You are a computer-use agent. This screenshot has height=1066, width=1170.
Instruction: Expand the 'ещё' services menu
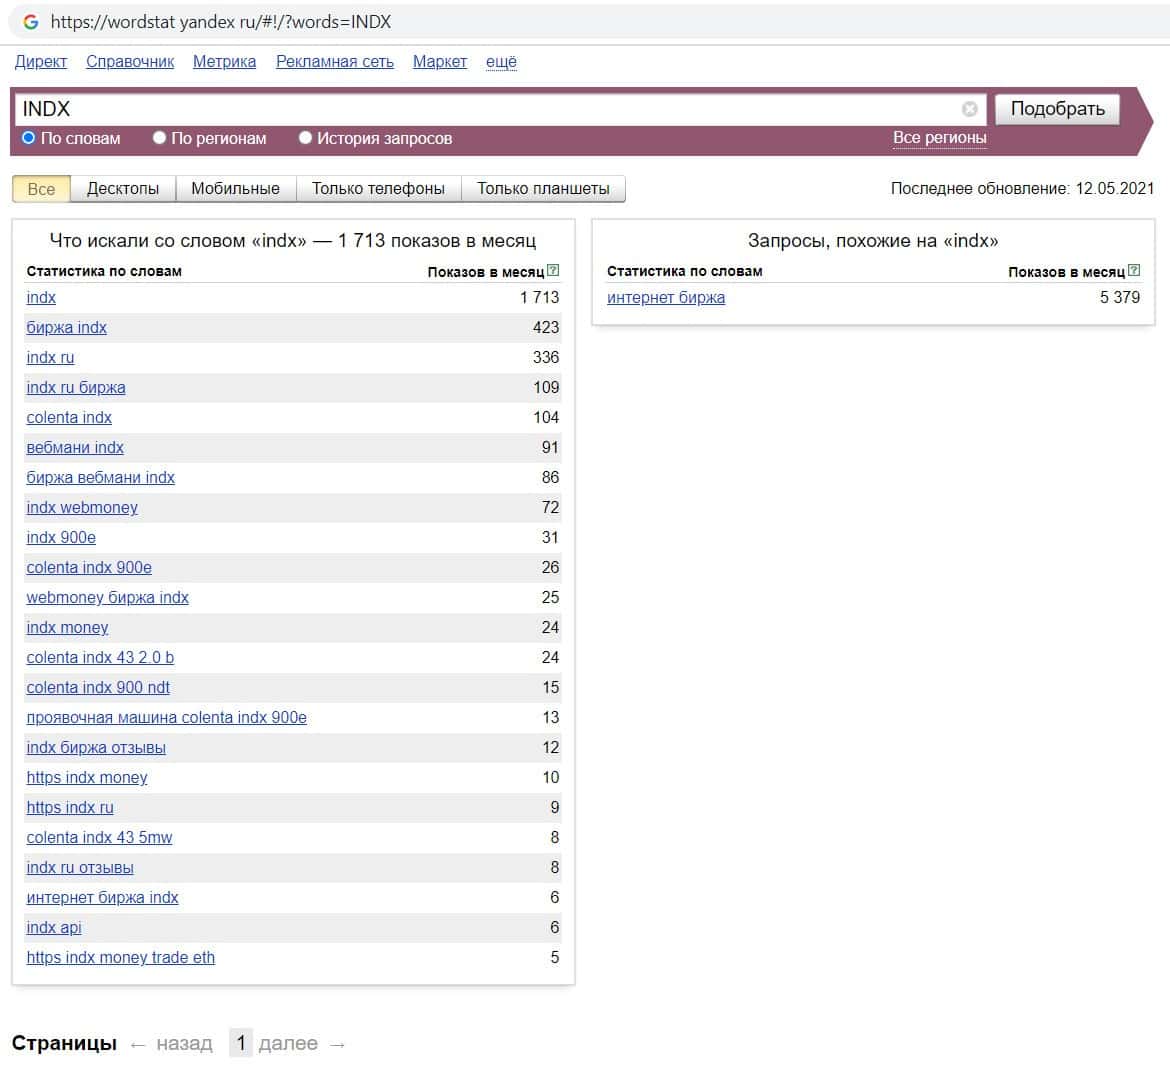[501, 62]
